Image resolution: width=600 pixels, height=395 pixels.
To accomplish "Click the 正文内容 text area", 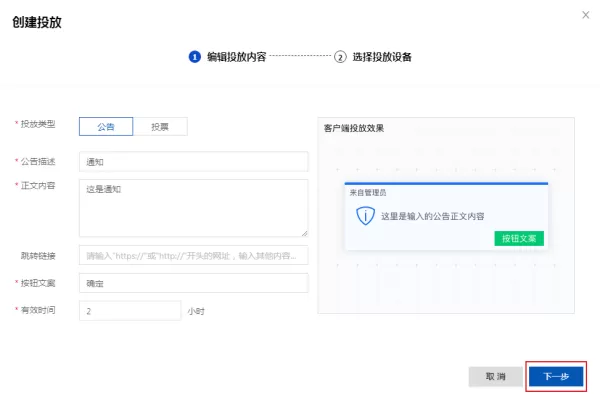I will 194,208.
